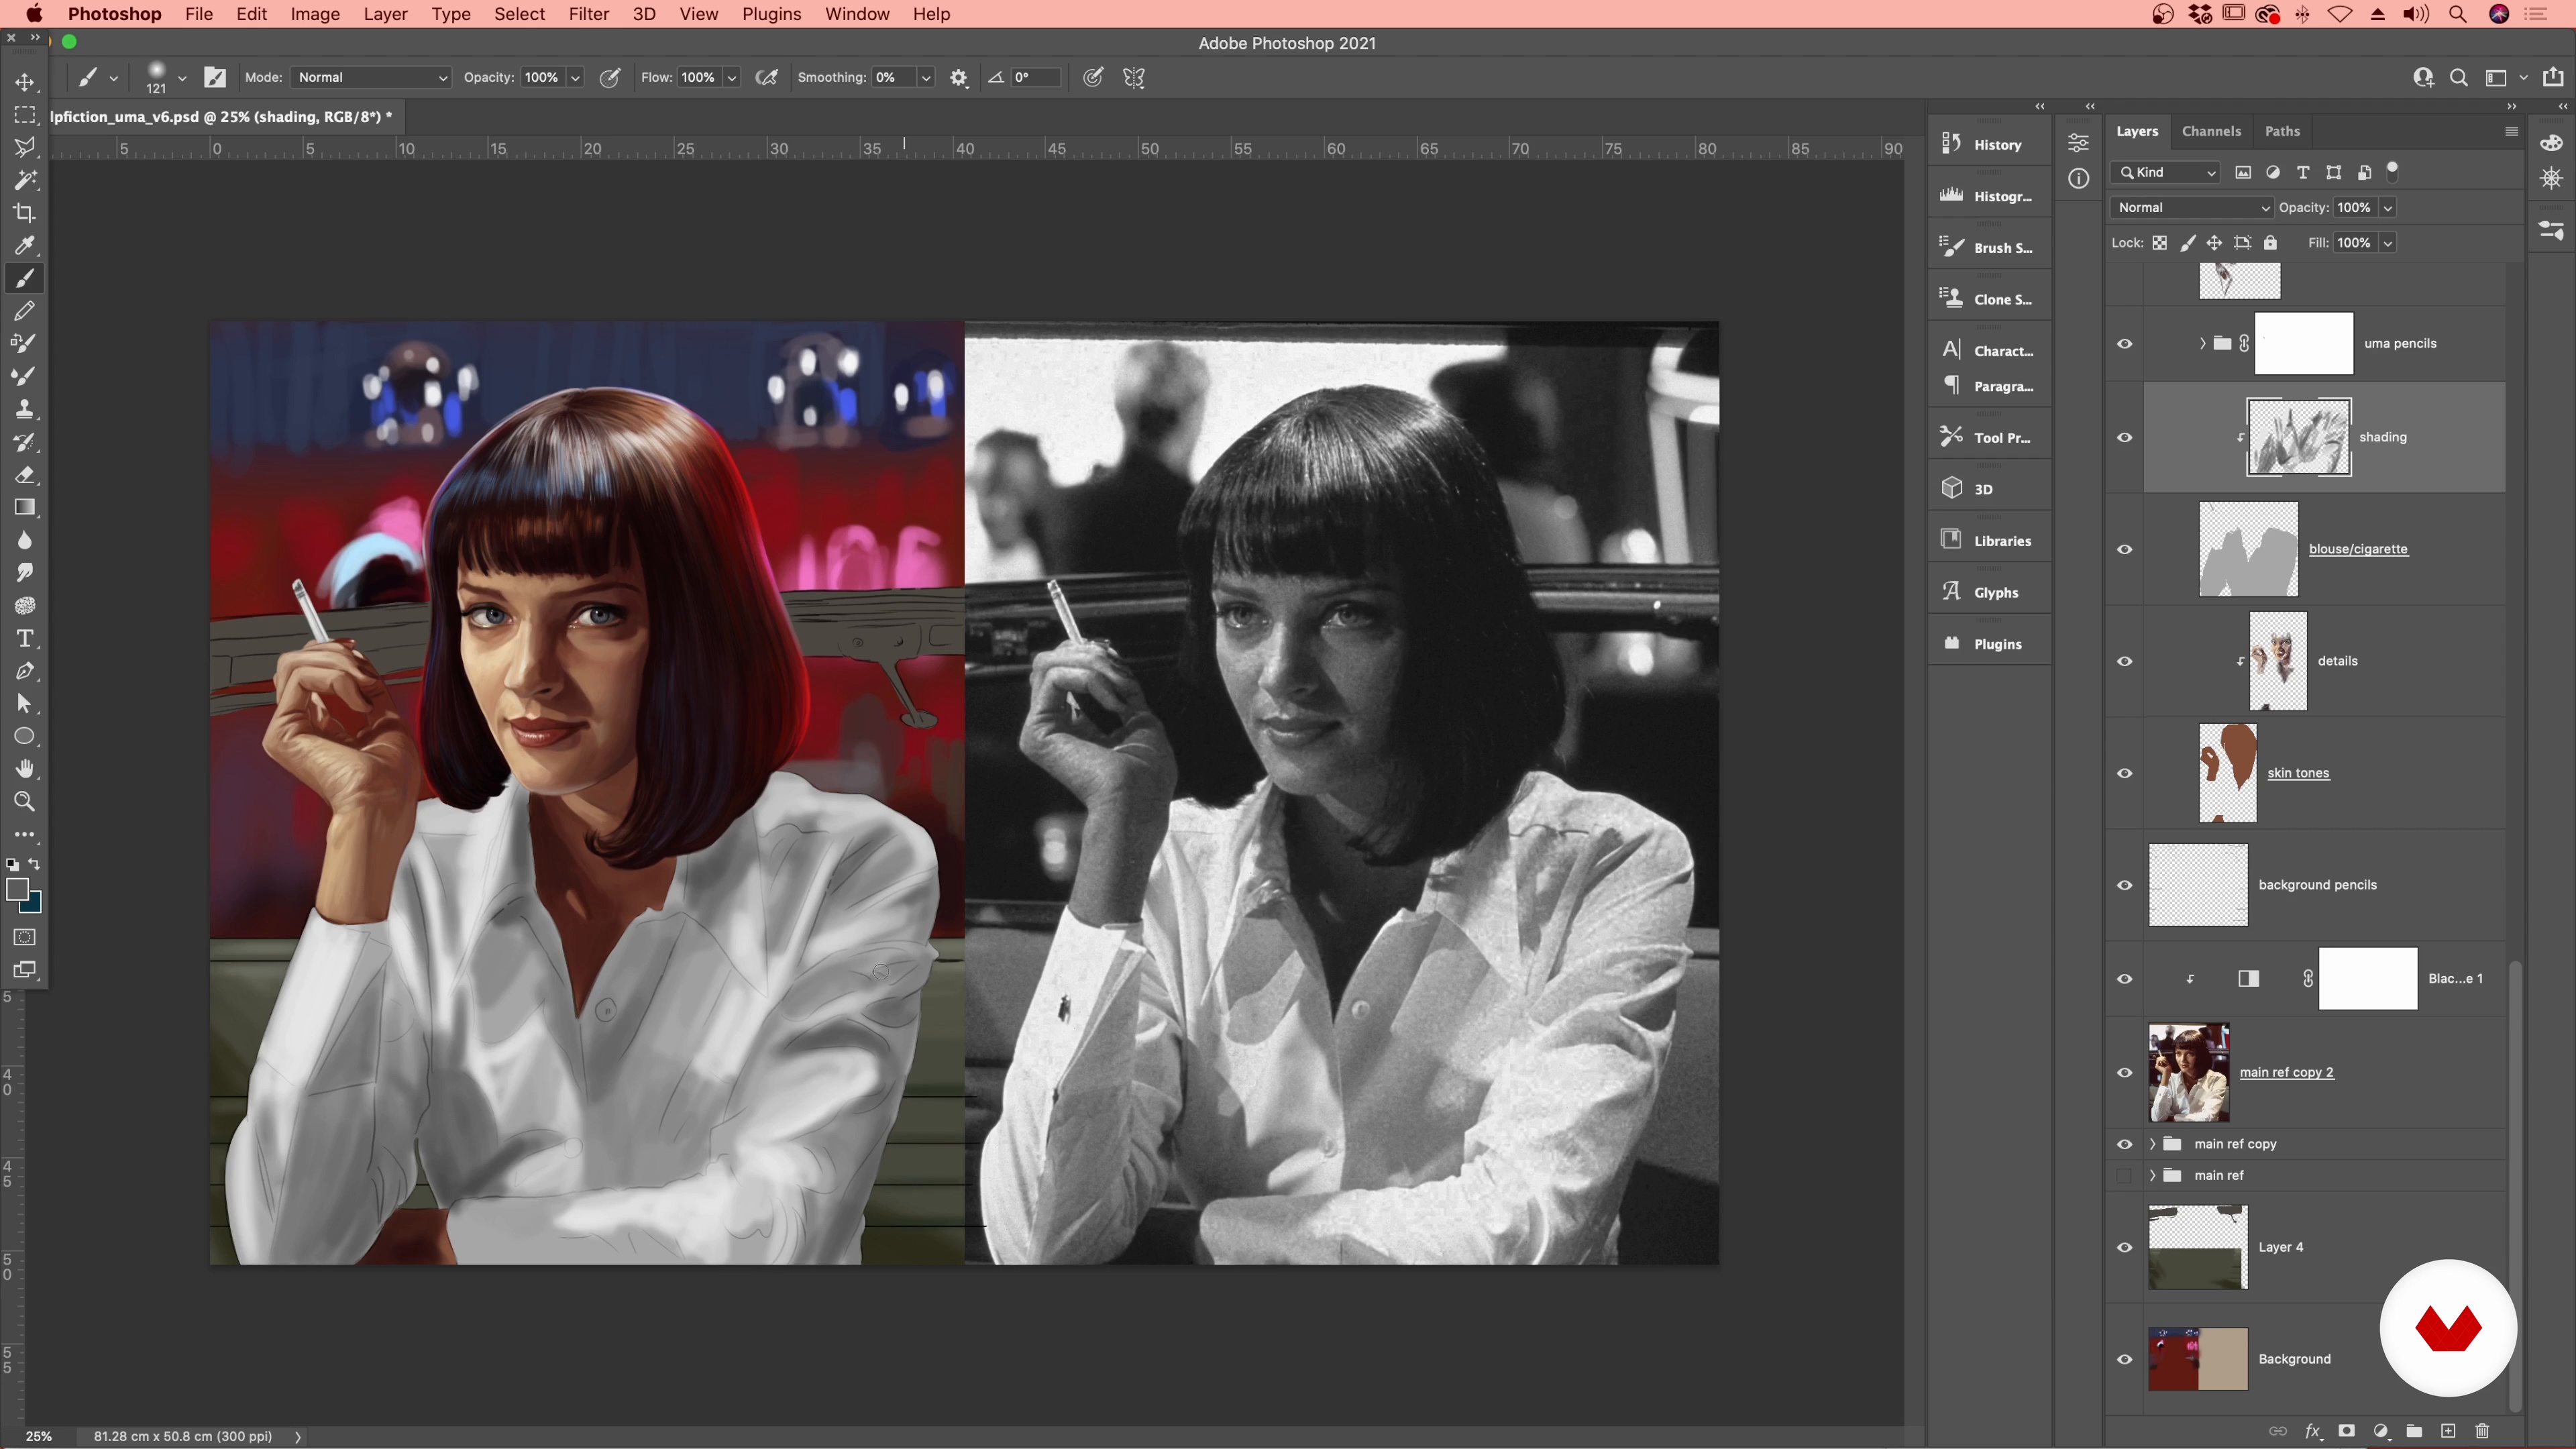The image size is (2576, 1449).
Task: Hide the main ref copy 2 layer
Action: (2124, 1072)
